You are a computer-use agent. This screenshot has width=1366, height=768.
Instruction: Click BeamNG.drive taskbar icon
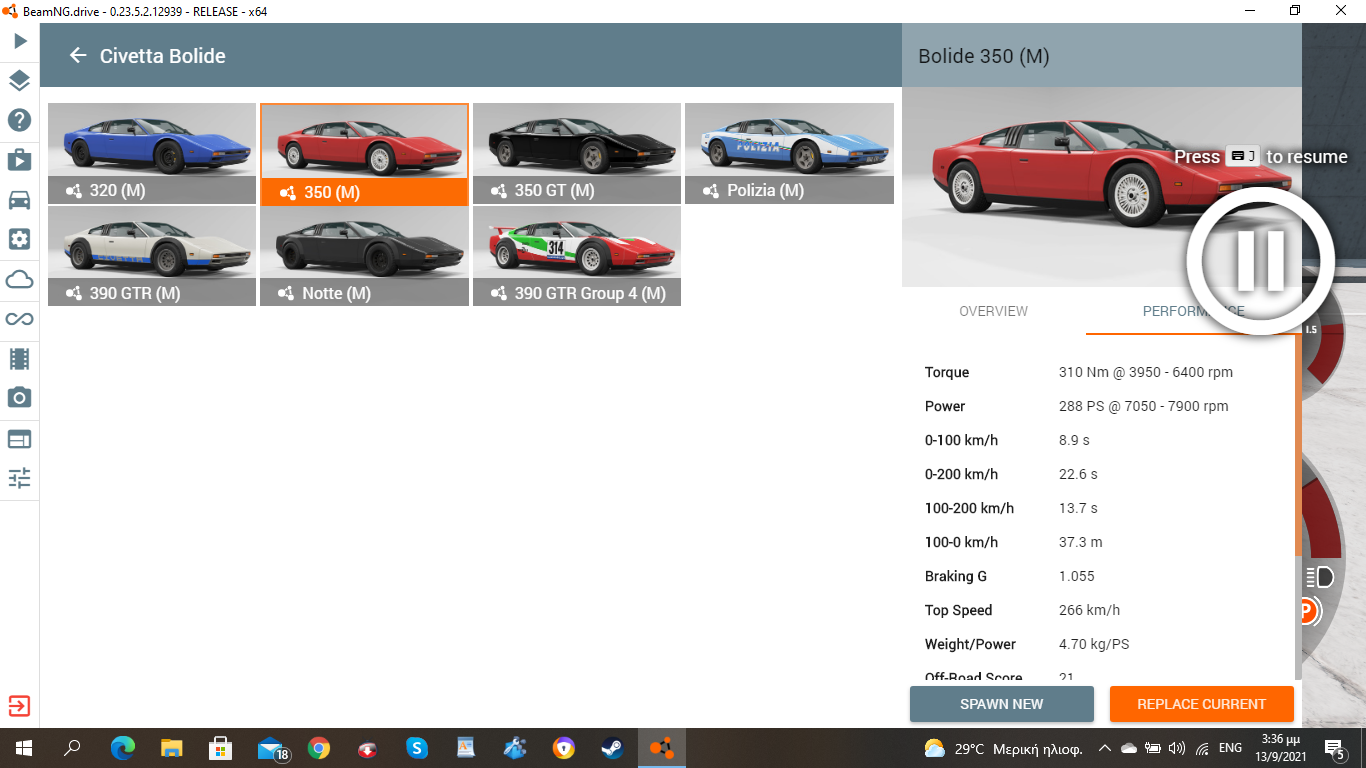pyautogui.click(x=661, y=748)
